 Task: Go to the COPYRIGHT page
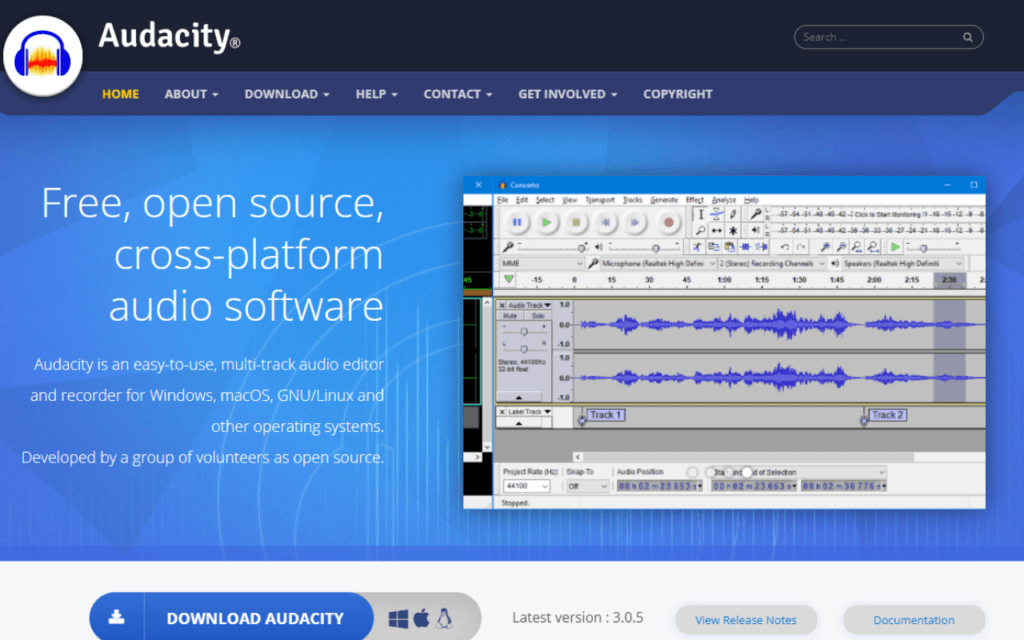click(678, 94)
